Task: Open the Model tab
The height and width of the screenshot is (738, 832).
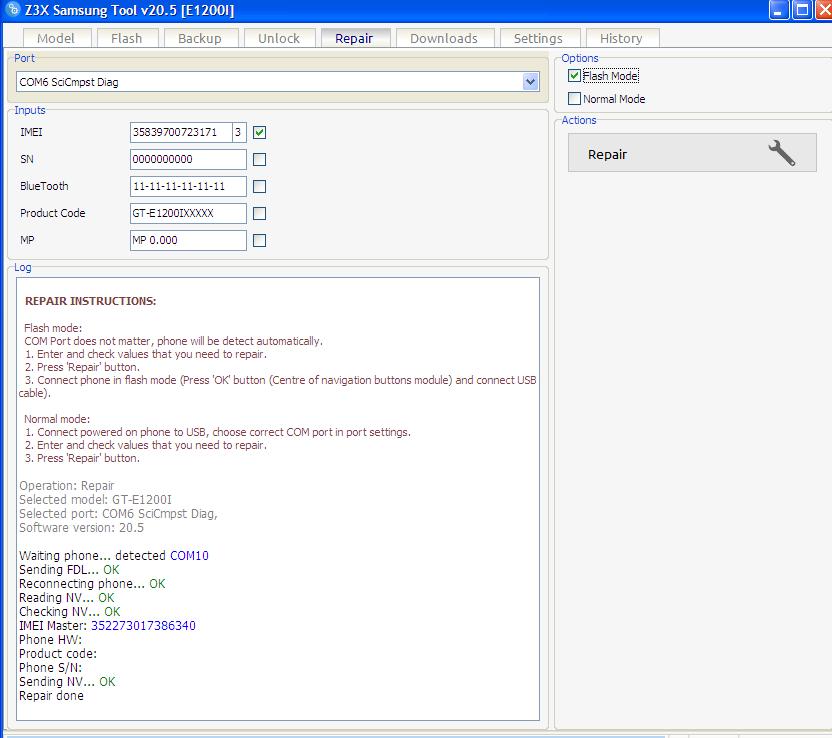Action: [x=56, y=38]
